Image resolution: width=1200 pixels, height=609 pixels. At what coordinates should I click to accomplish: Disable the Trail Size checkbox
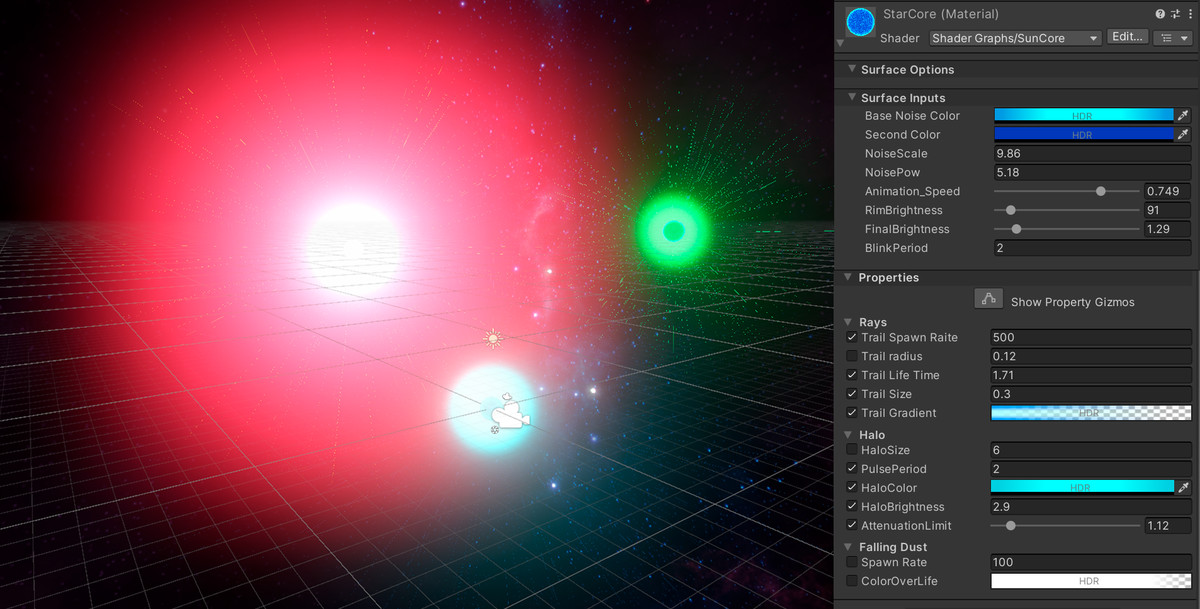coord(852,394)
